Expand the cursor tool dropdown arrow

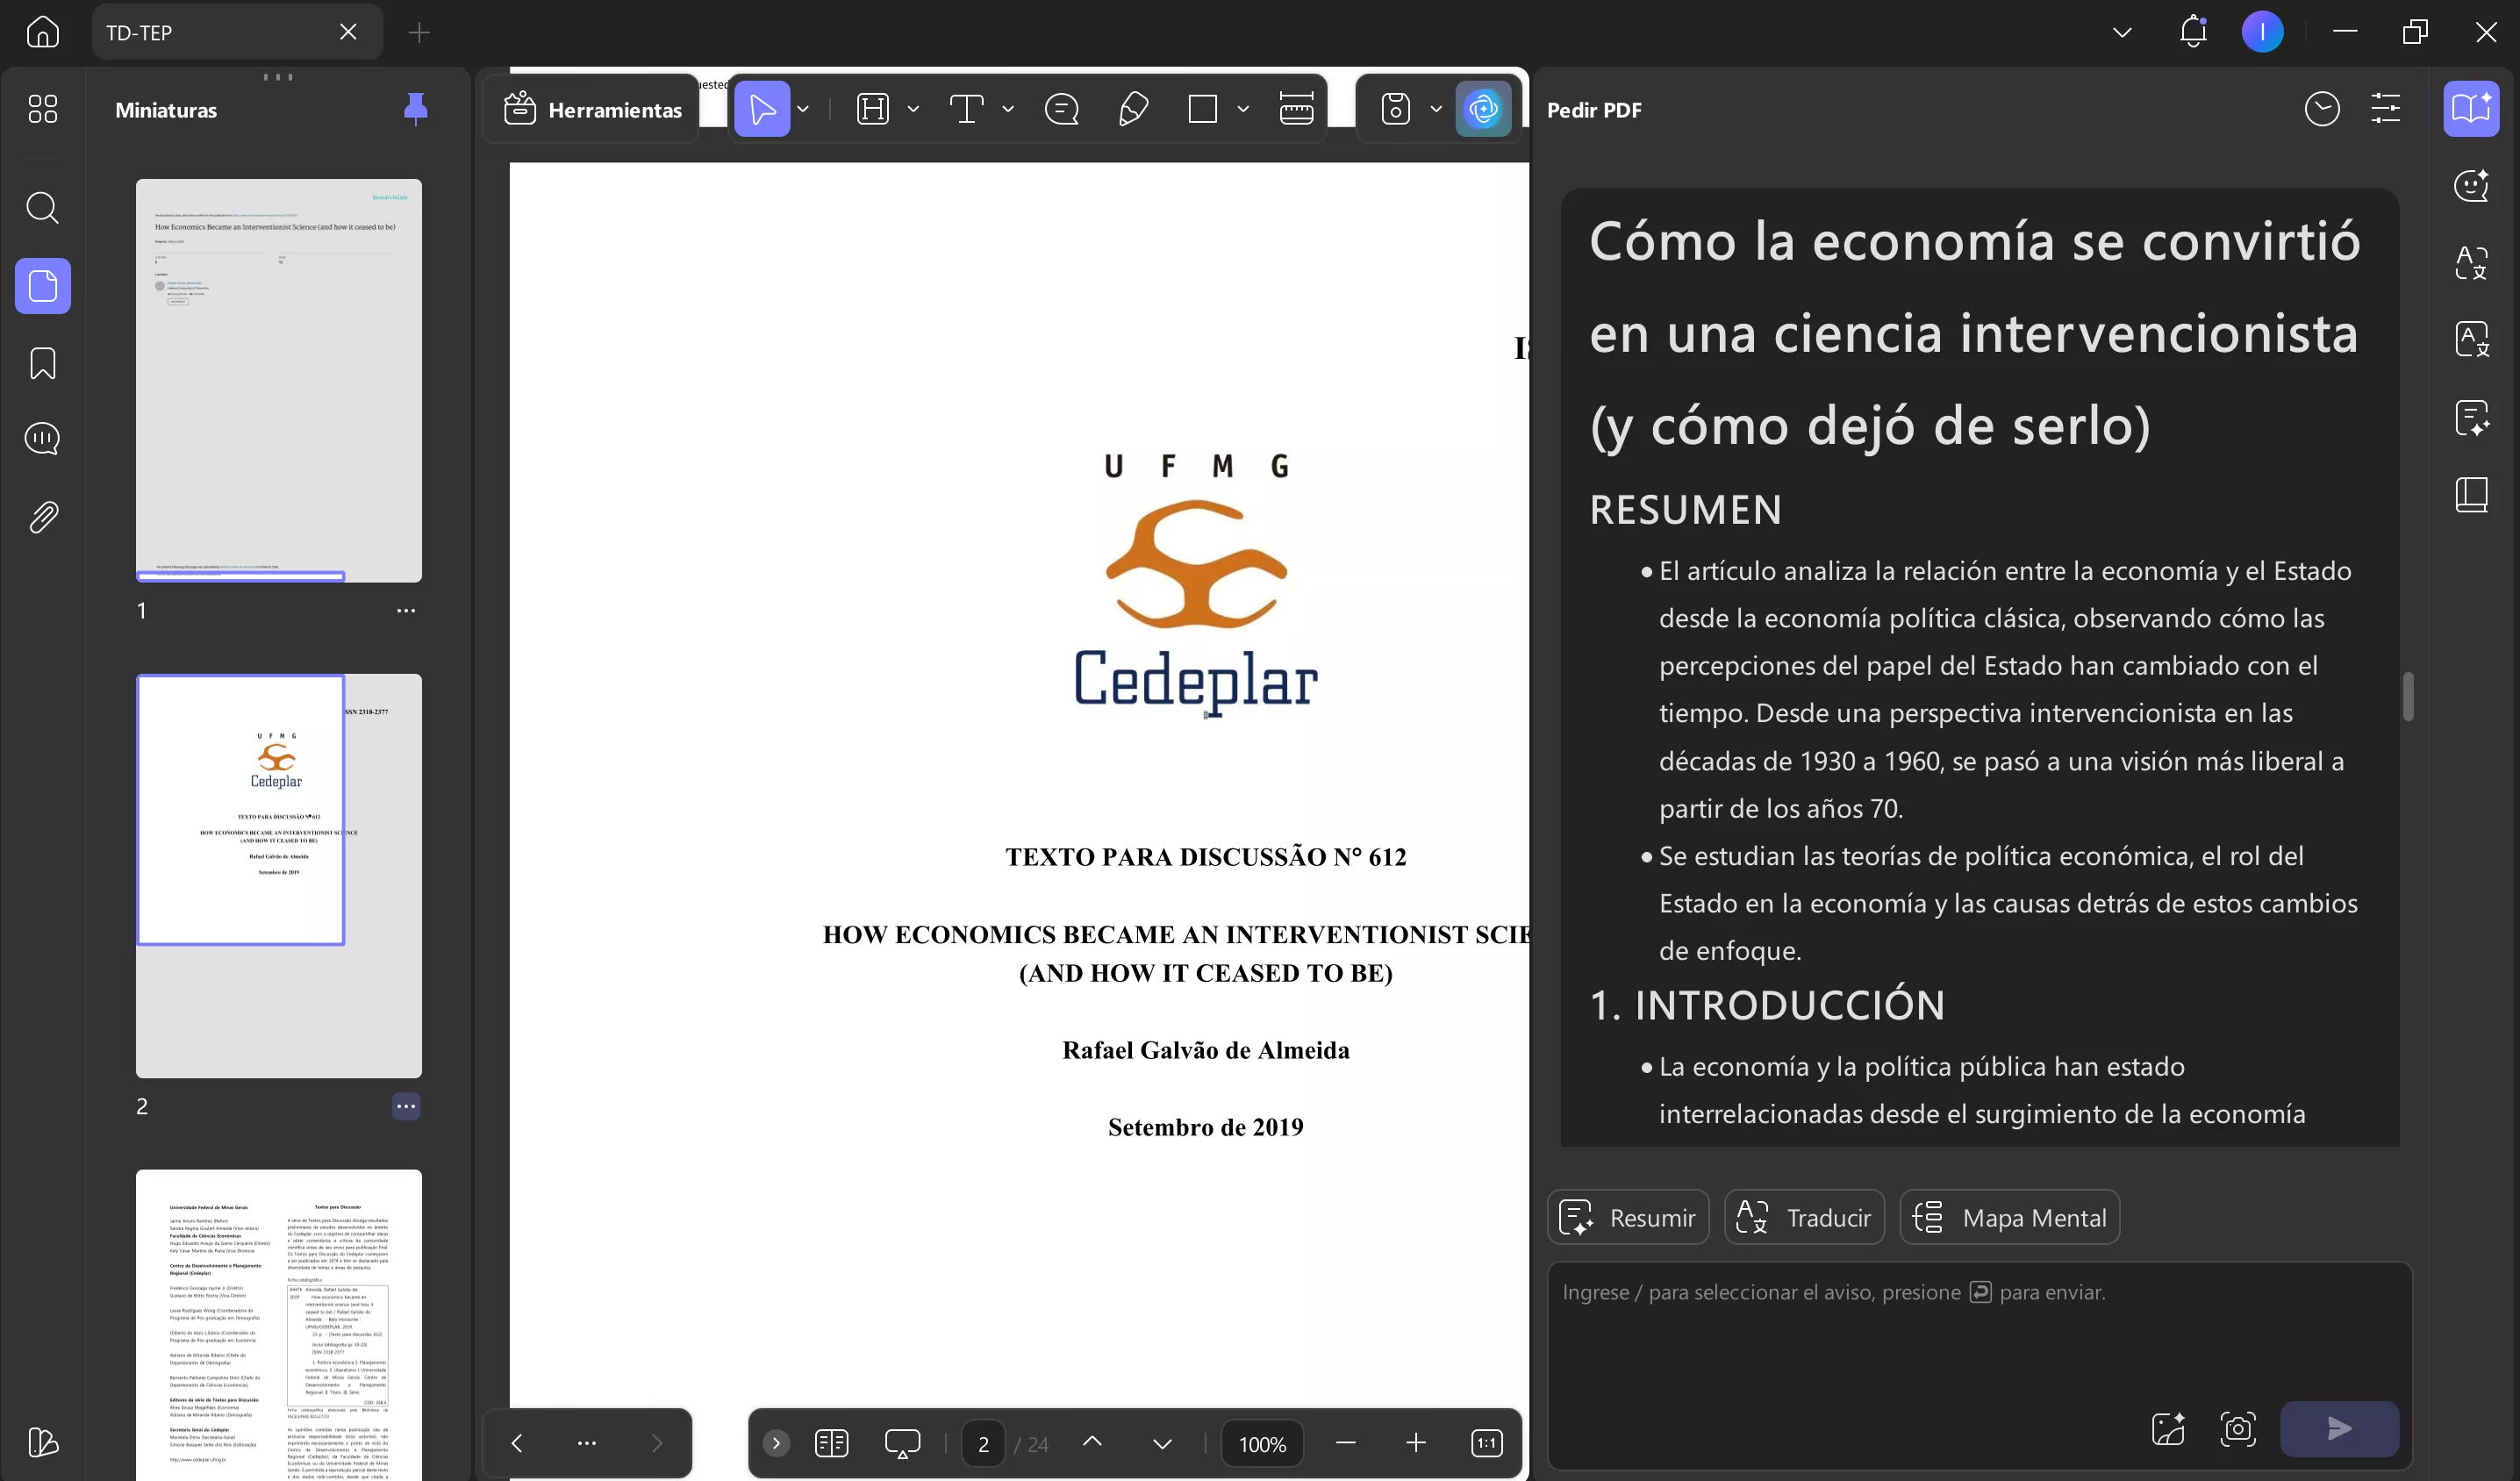(803, 109)
